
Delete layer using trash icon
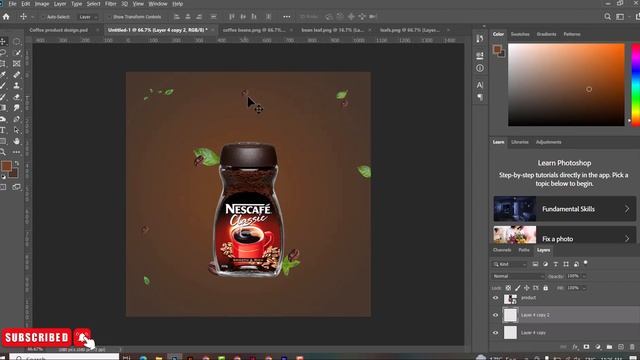[632, 347]
